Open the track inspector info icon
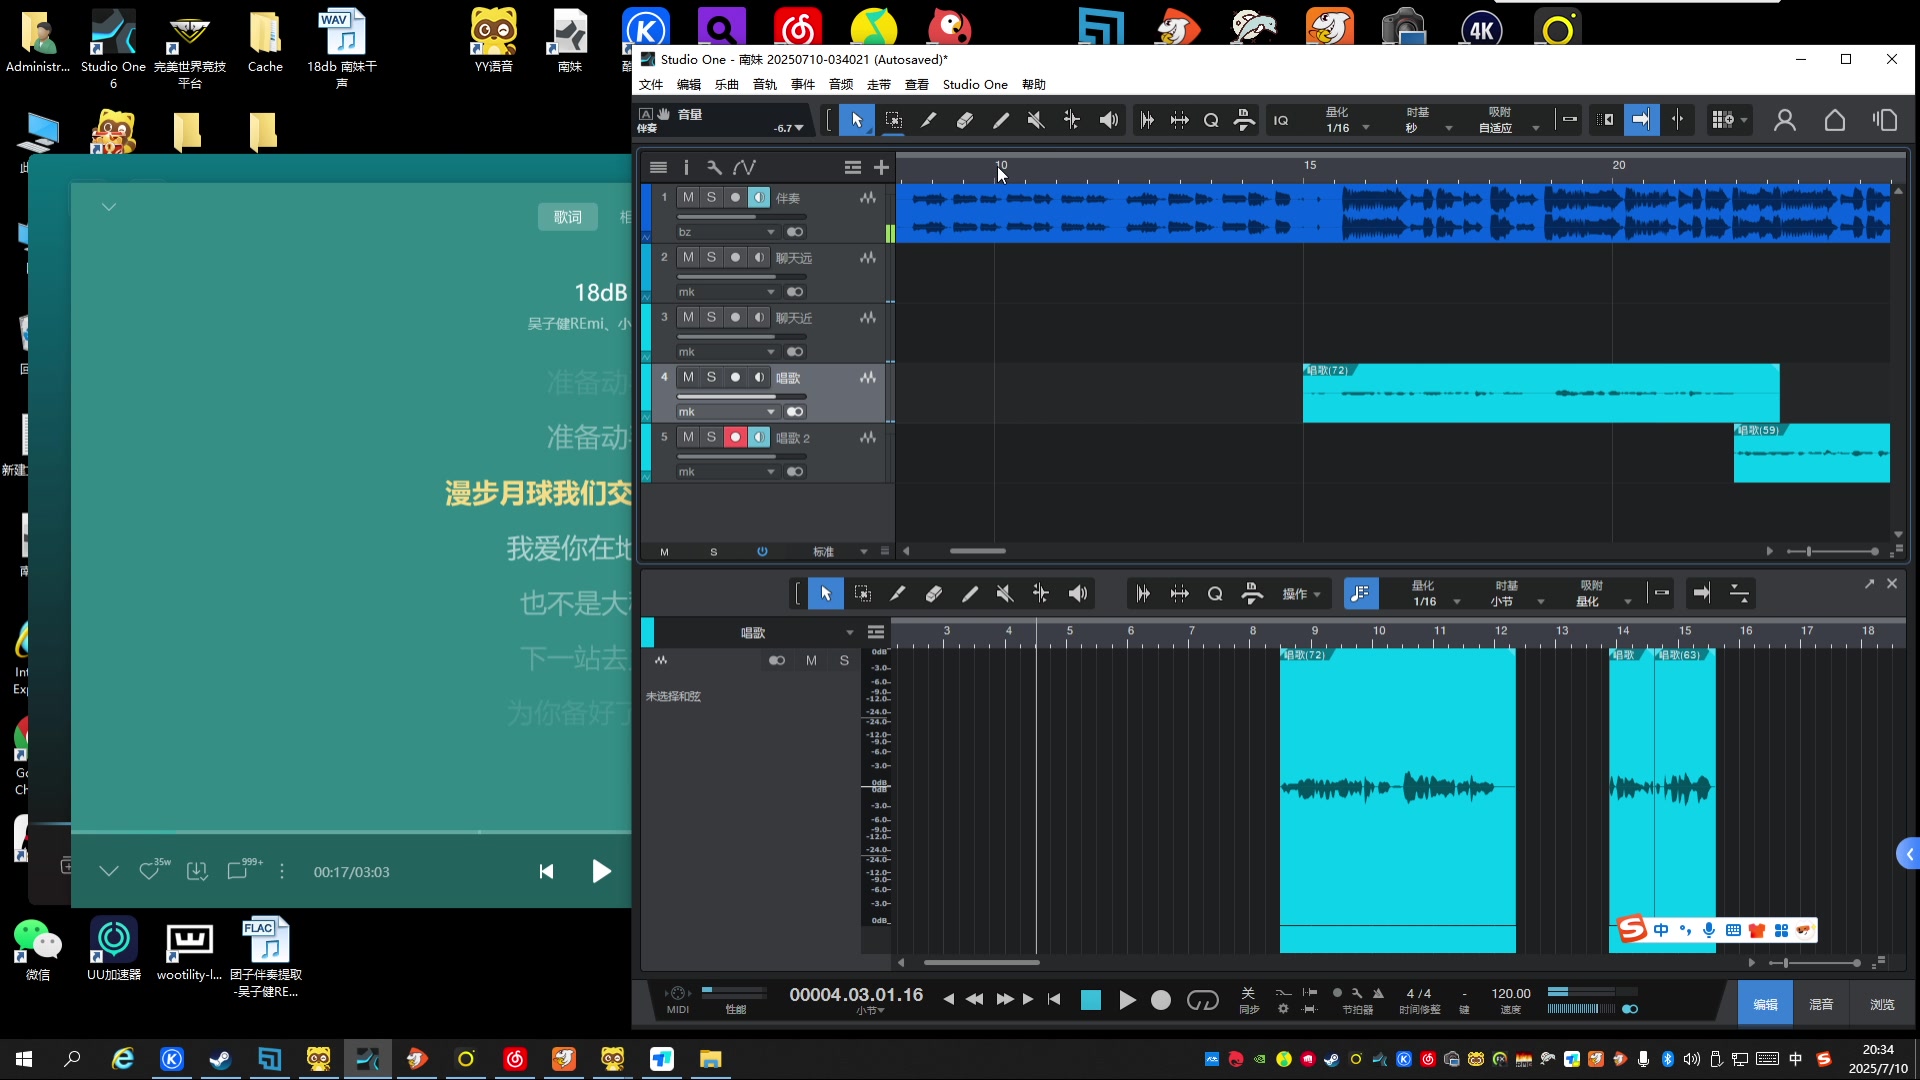 686,167
